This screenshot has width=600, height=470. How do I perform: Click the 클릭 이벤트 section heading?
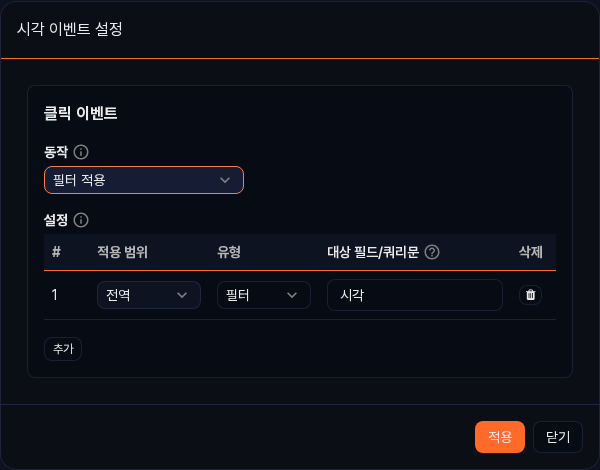click(81, 113)
